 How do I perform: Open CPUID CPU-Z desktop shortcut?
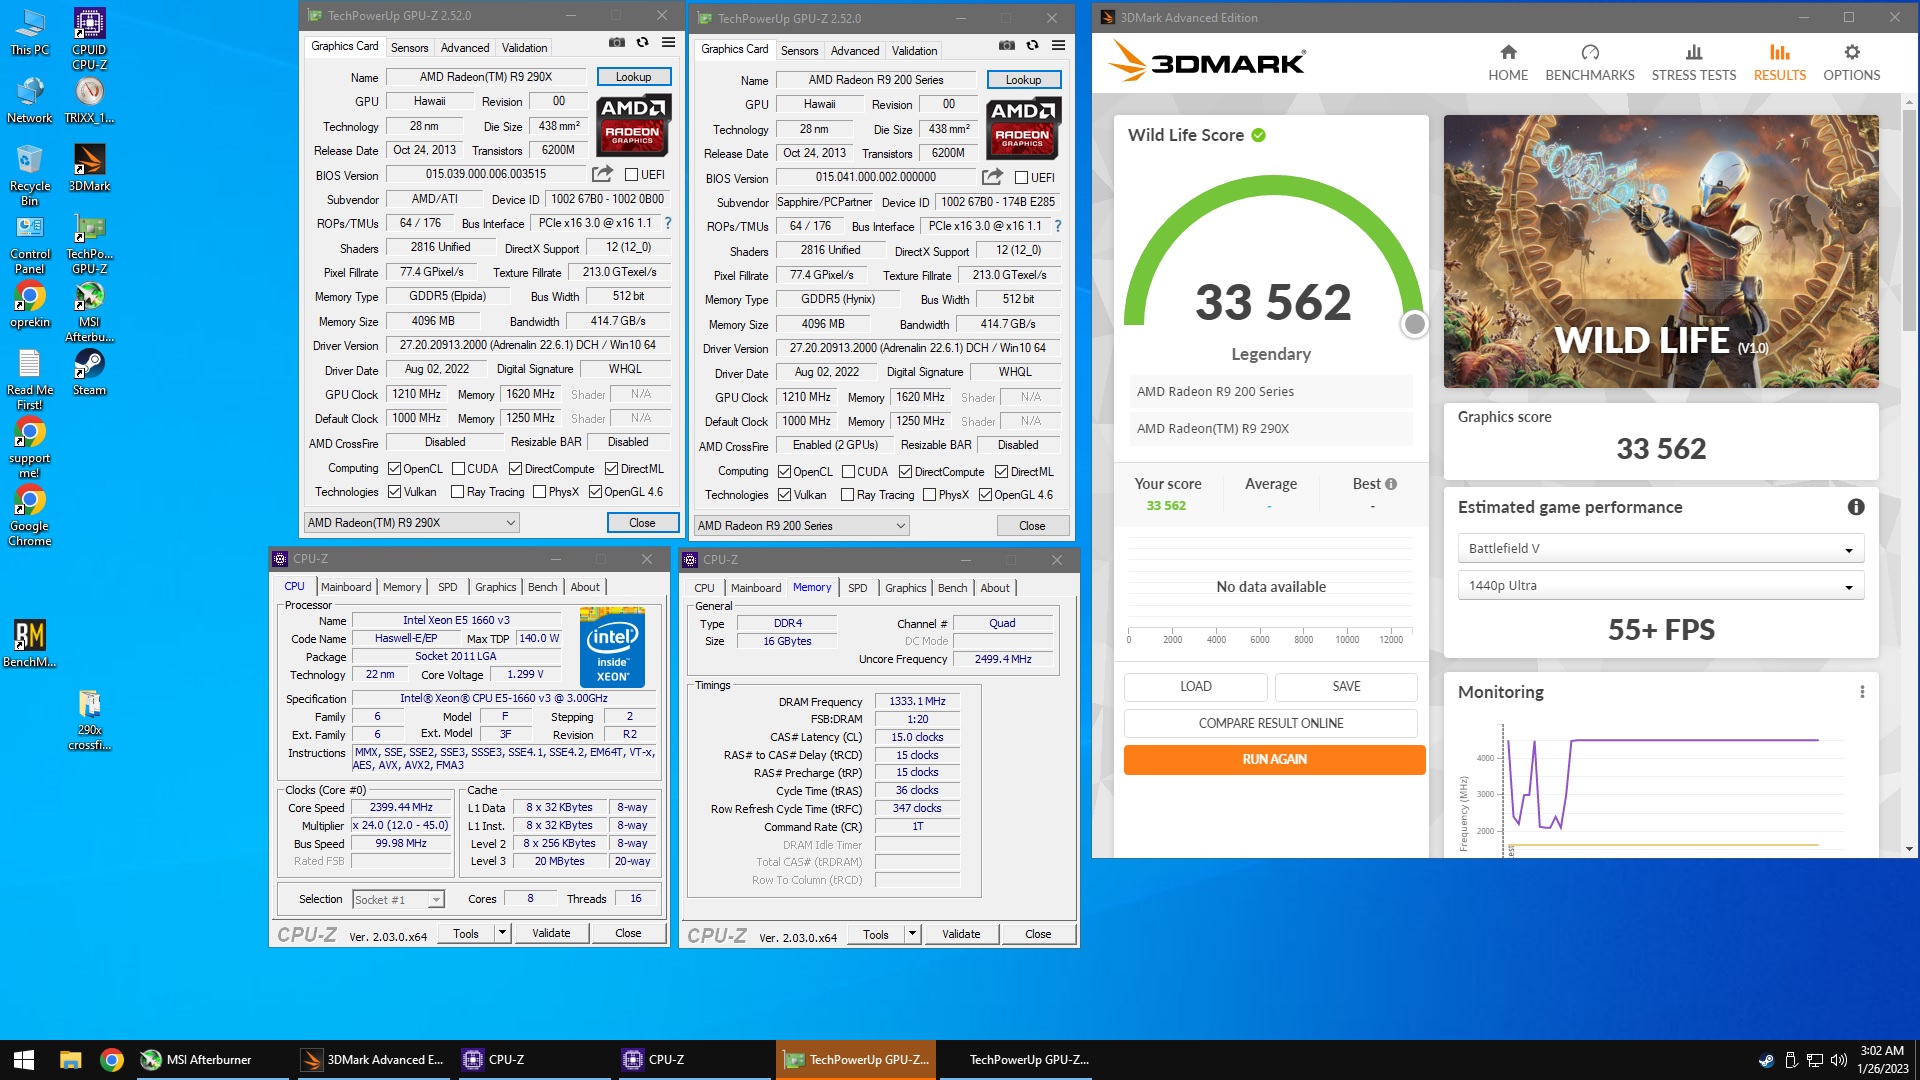(89, 39)
